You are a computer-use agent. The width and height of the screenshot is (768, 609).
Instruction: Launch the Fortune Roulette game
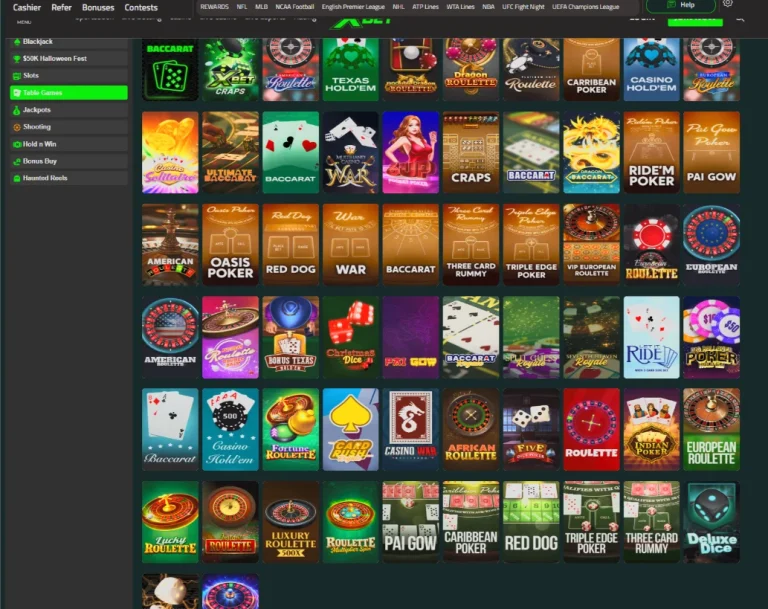(x=290, y=430)
